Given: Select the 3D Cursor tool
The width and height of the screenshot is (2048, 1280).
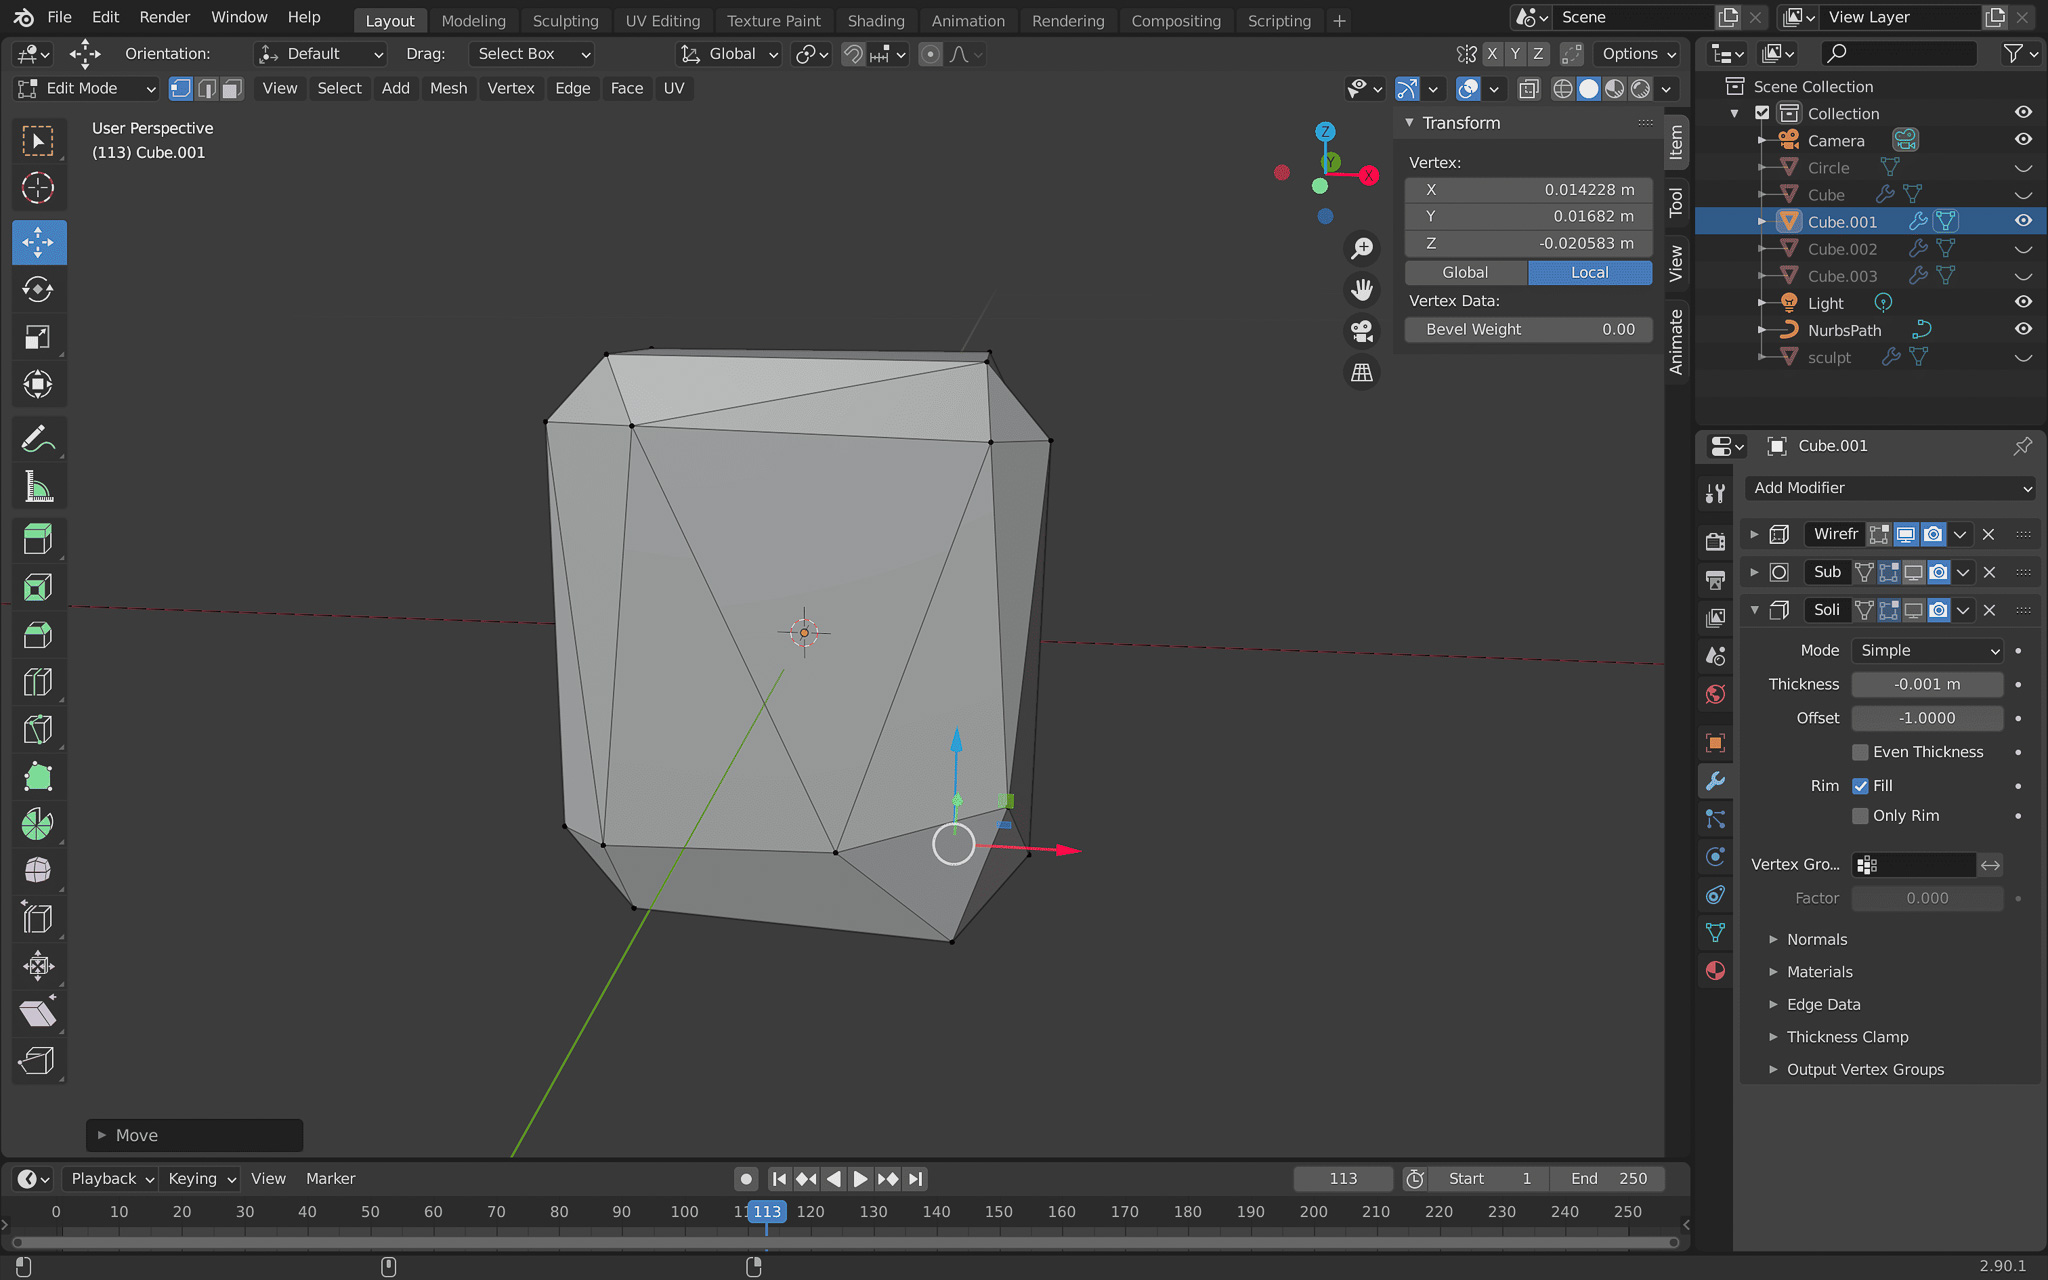Looking at the screenshot, I should pos(38,188).
